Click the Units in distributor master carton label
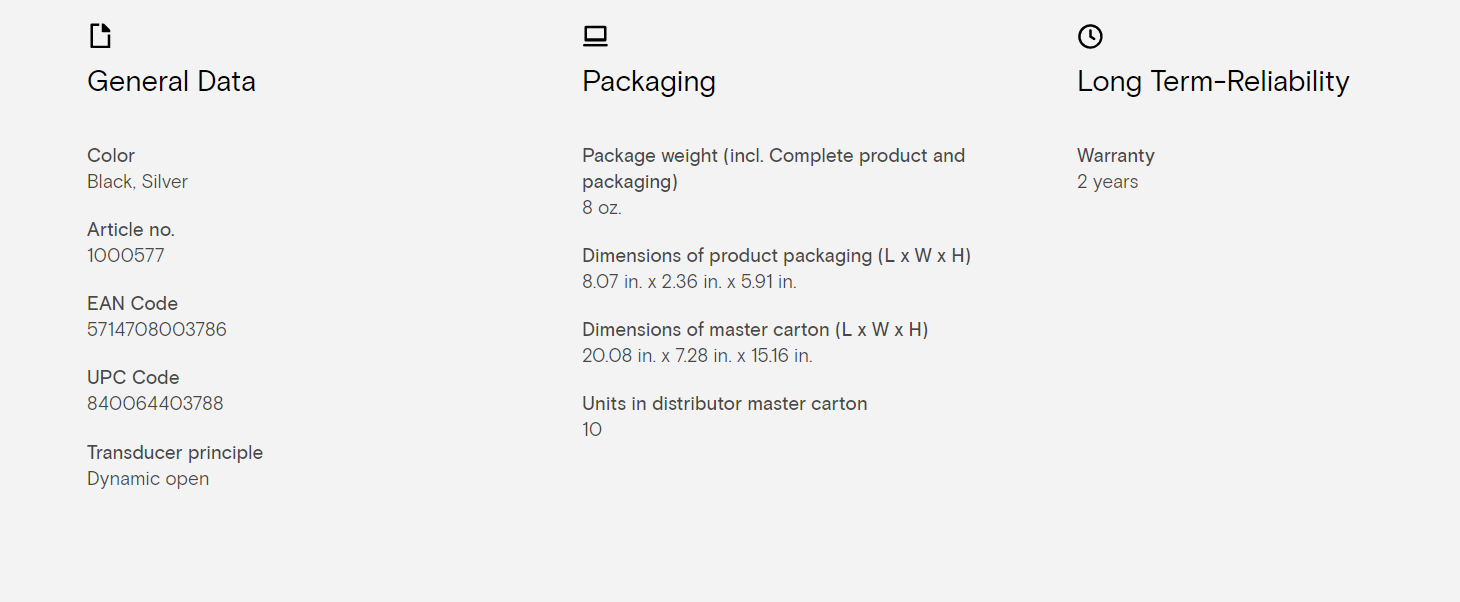This screenshot has width=1460, height=602. click(725, 404)
